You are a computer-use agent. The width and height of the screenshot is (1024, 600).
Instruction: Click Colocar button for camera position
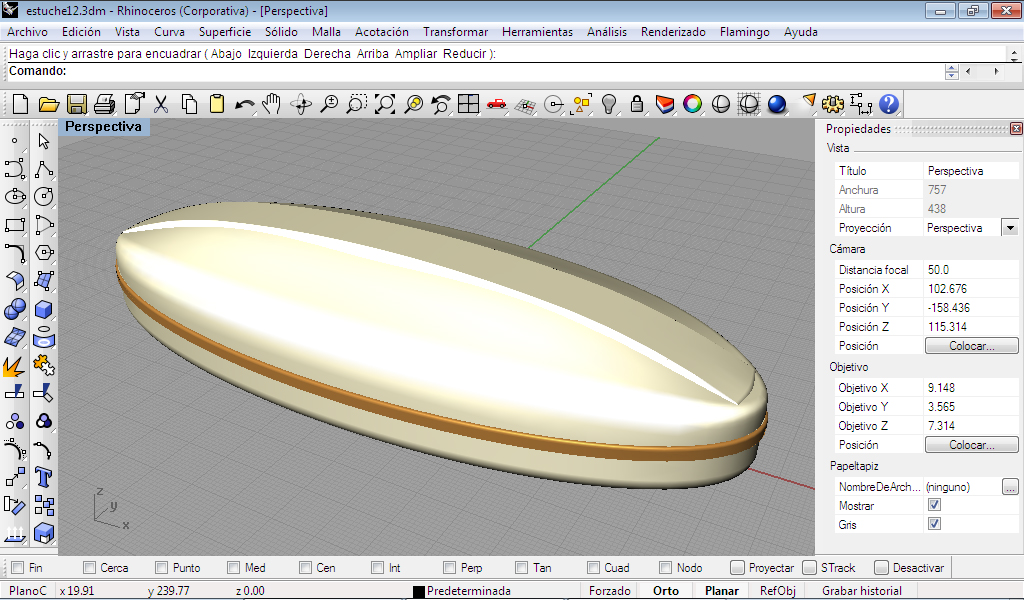[971, 346]
